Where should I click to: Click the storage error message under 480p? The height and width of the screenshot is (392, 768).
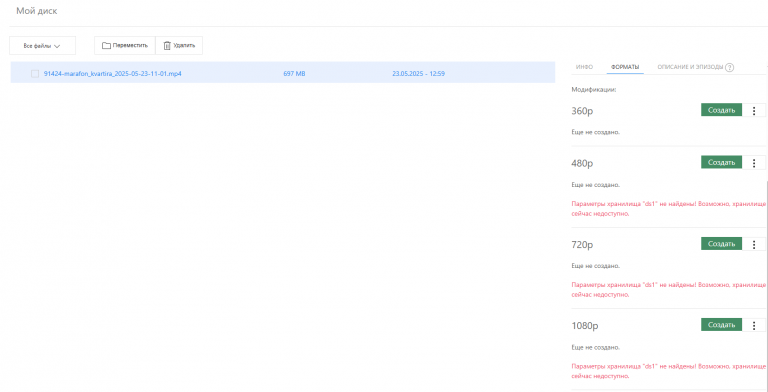[668, 208]
